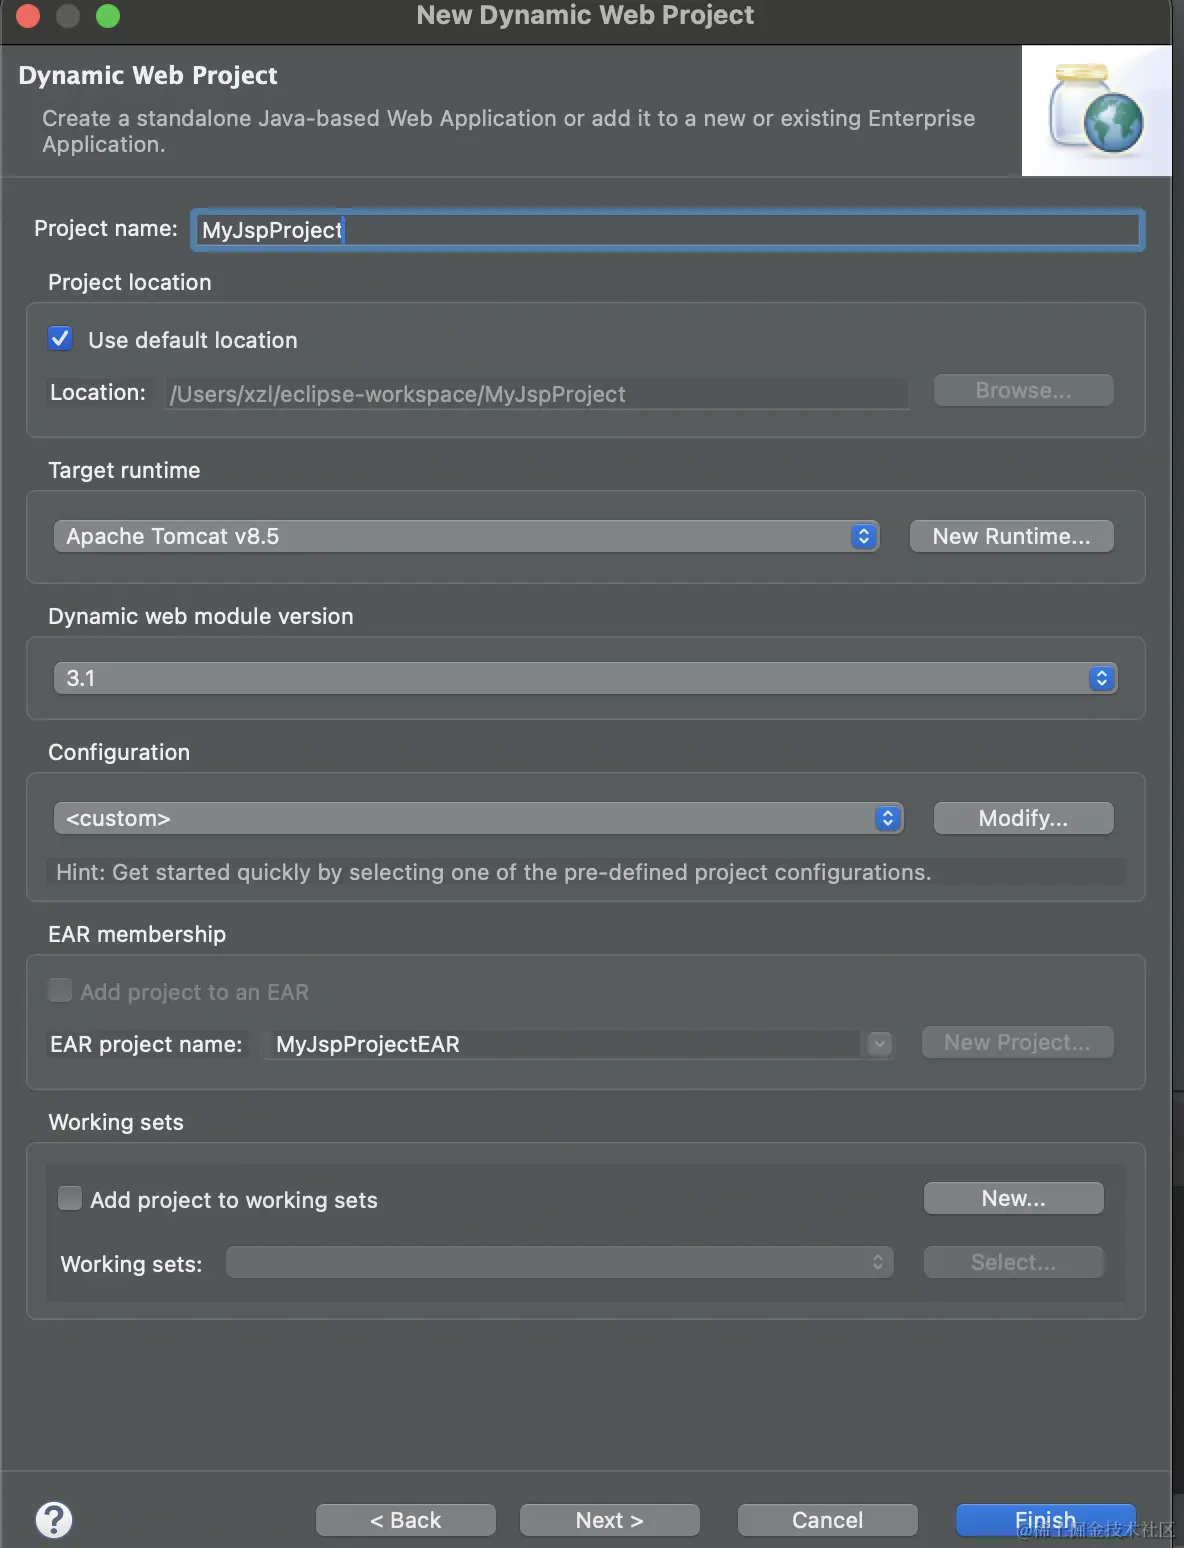Expand the Working sets combo box

click(559, 1262)
